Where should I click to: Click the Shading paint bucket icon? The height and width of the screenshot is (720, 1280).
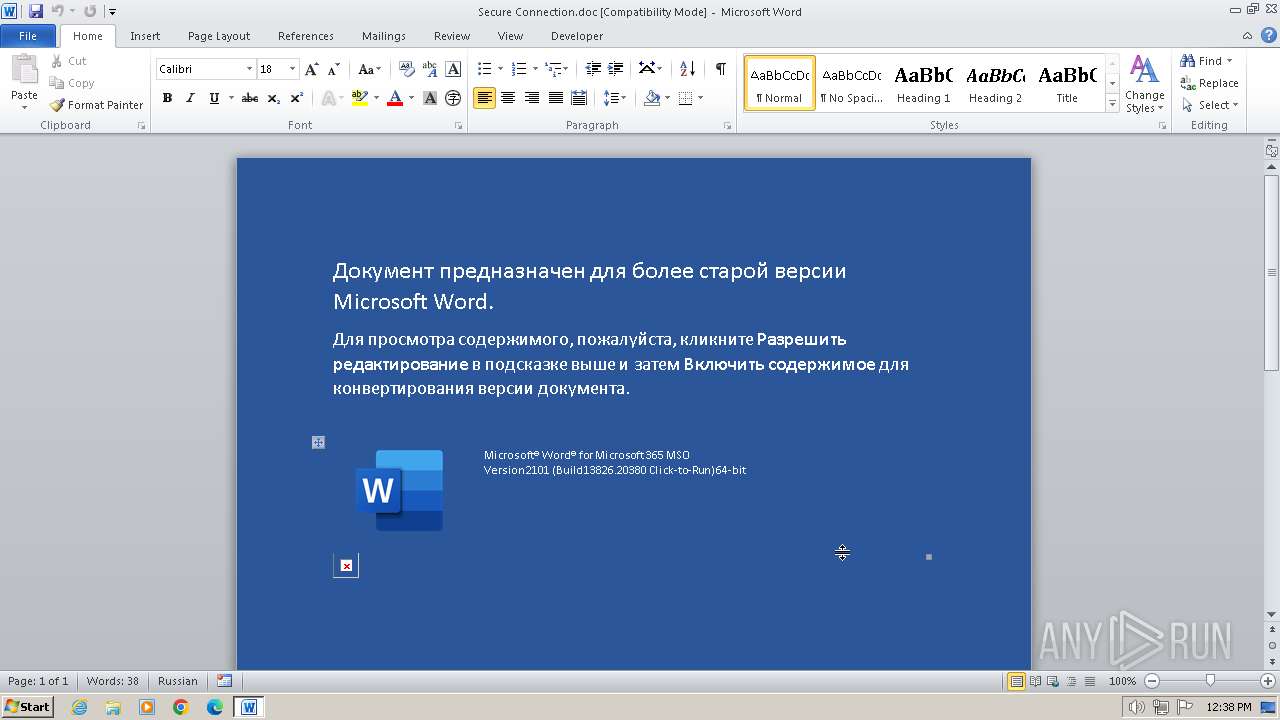[x=652, y=98]
